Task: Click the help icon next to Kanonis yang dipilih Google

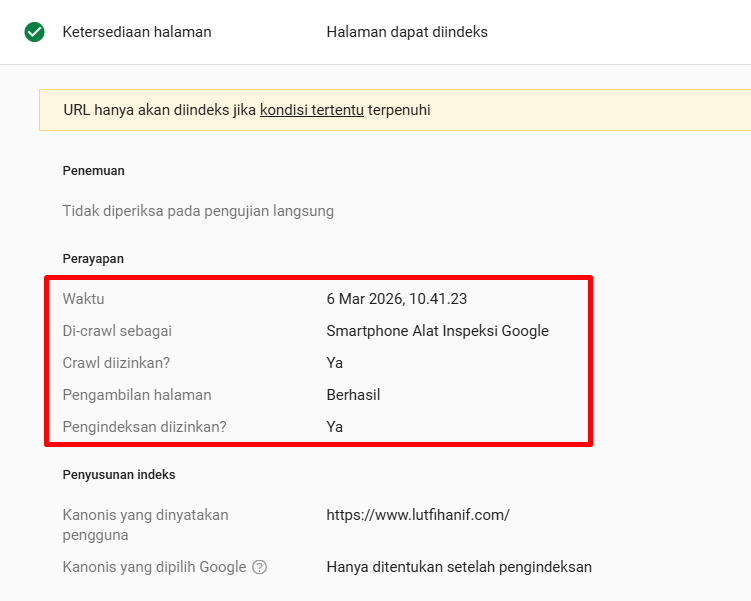Action: [260, 567]
